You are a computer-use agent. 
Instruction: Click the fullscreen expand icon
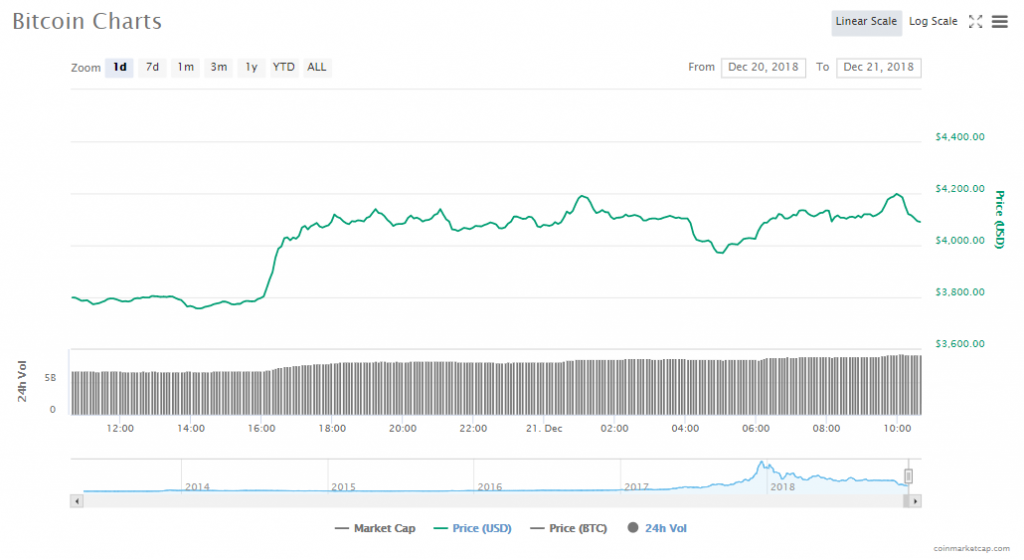(977, 22)
